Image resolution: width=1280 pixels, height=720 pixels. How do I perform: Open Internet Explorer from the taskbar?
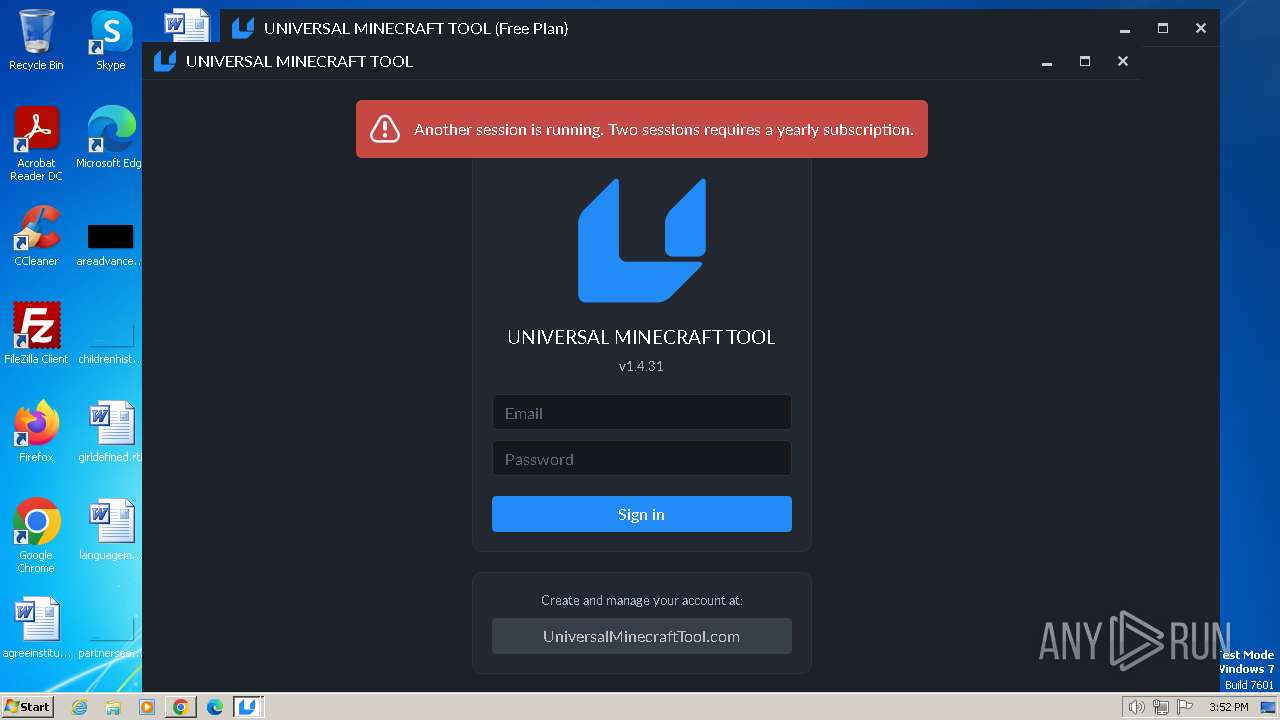80,707
